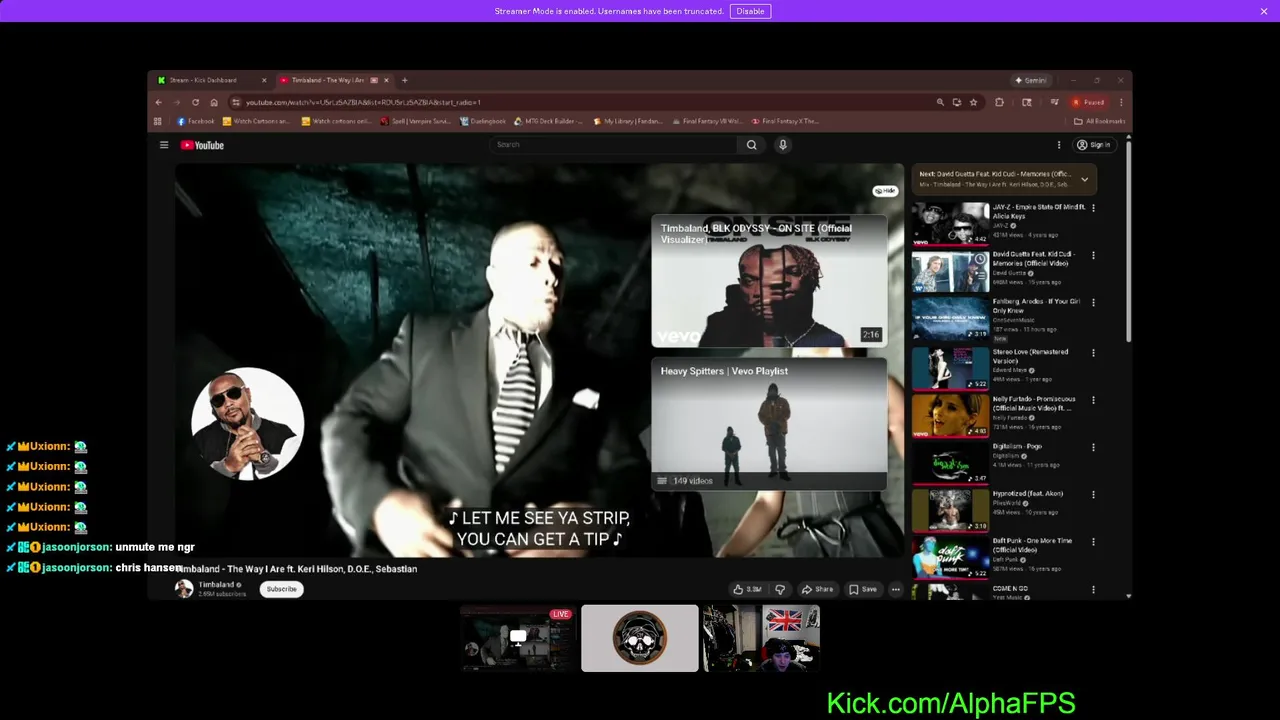The image size is (1280, 720).
Task: Open the Facebook bookmark
Action: tap(196, 121)
